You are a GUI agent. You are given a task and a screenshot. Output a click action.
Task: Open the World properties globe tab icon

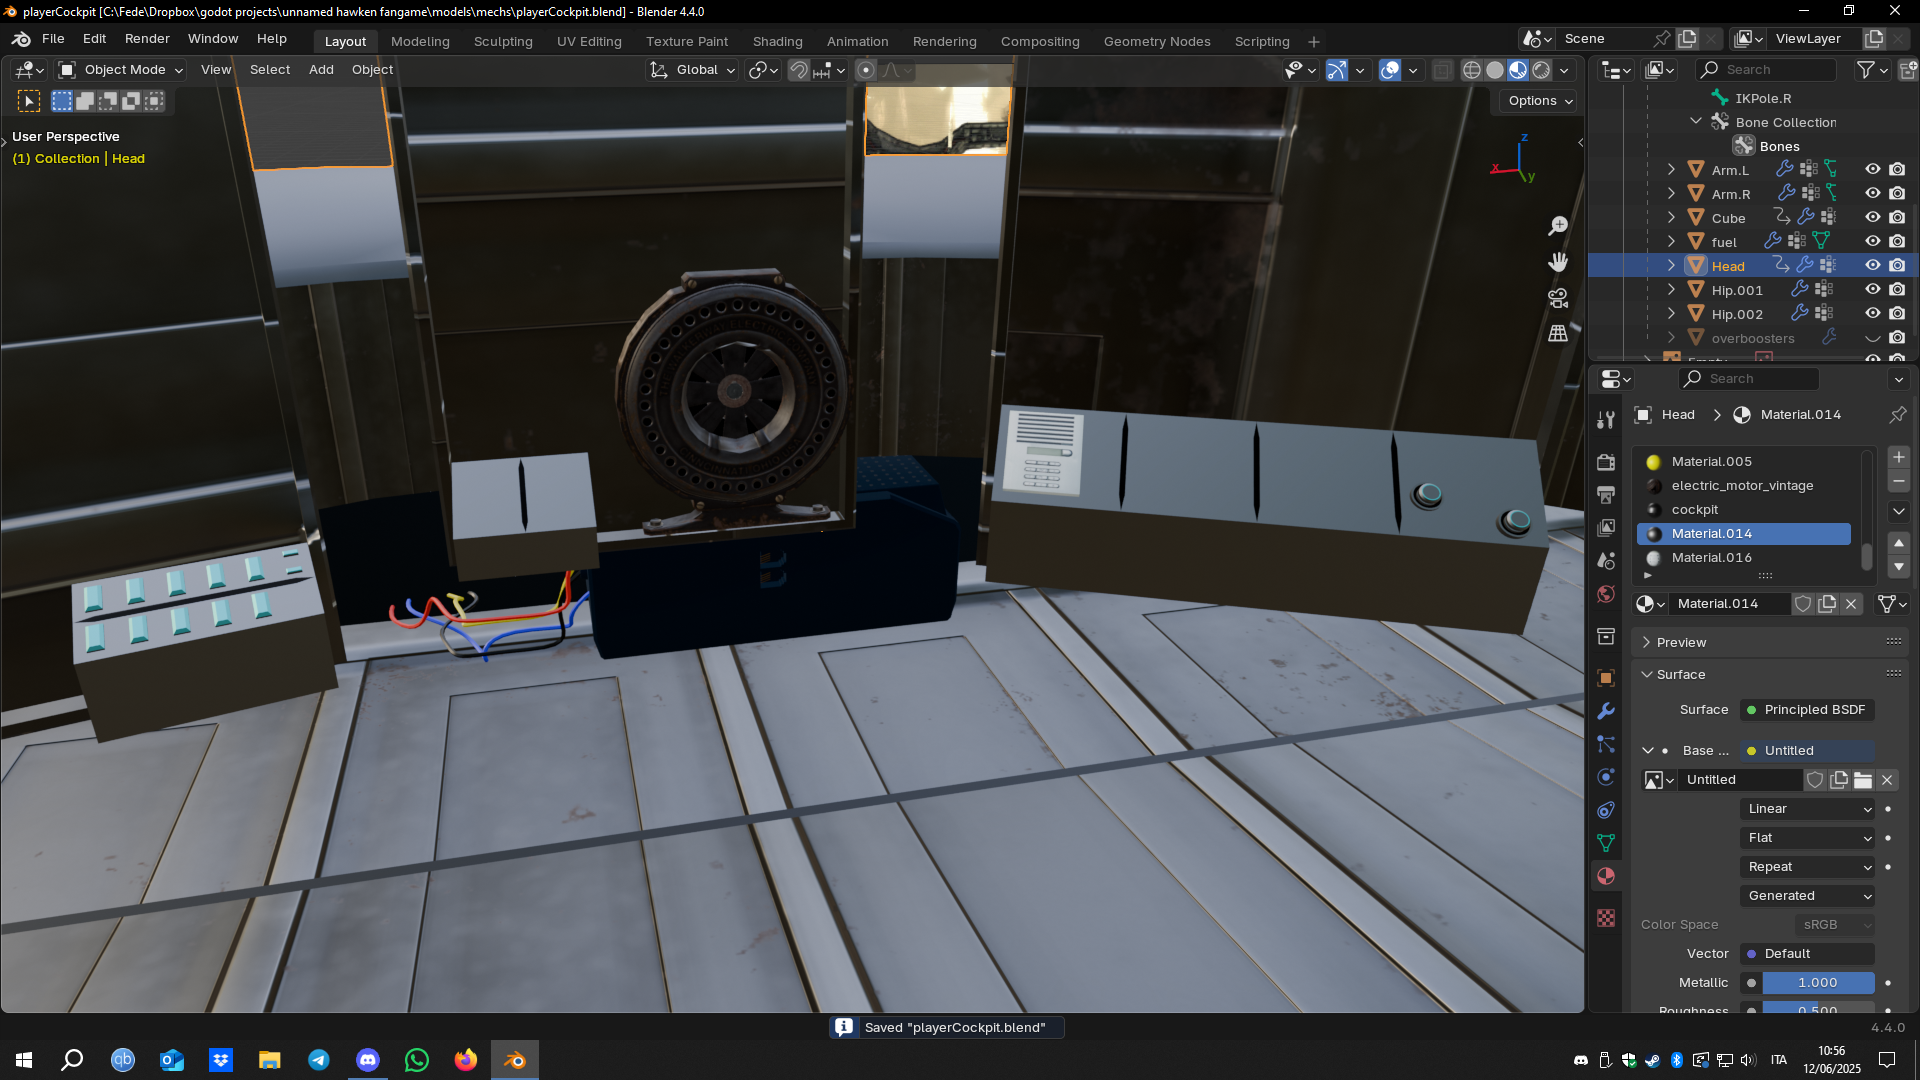click(1606, 594)
